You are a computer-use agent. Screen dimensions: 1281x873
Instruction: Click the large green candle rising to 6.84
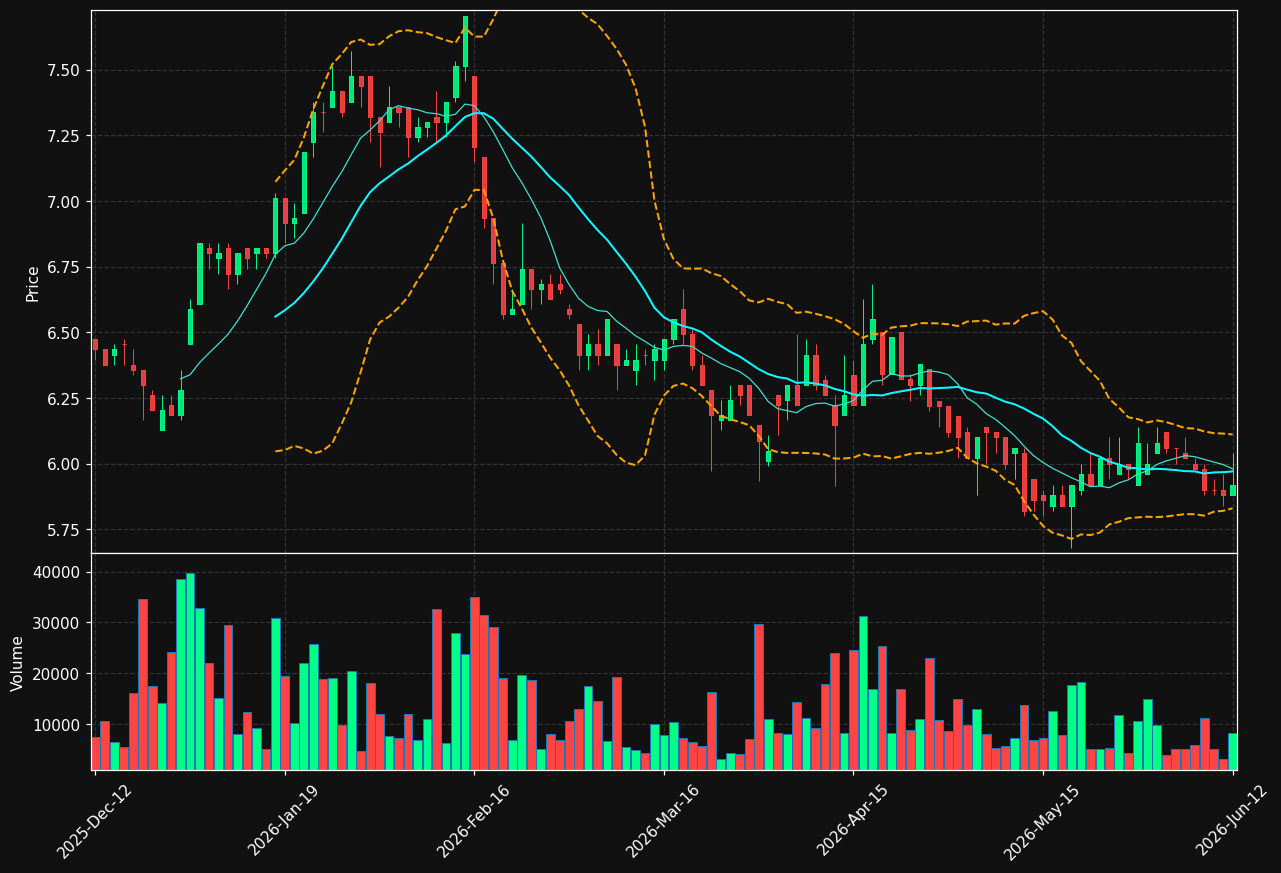point(200,274)
